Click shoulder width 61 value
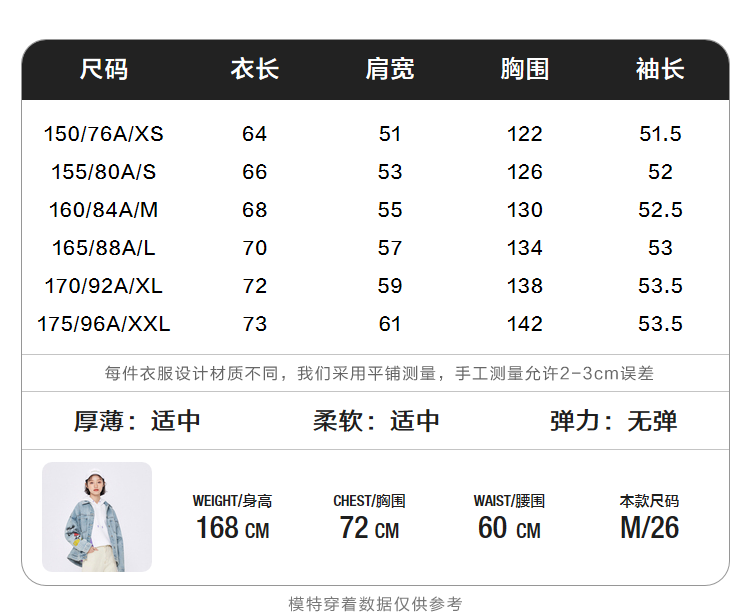The image size is (750, 612). (390, 324)
